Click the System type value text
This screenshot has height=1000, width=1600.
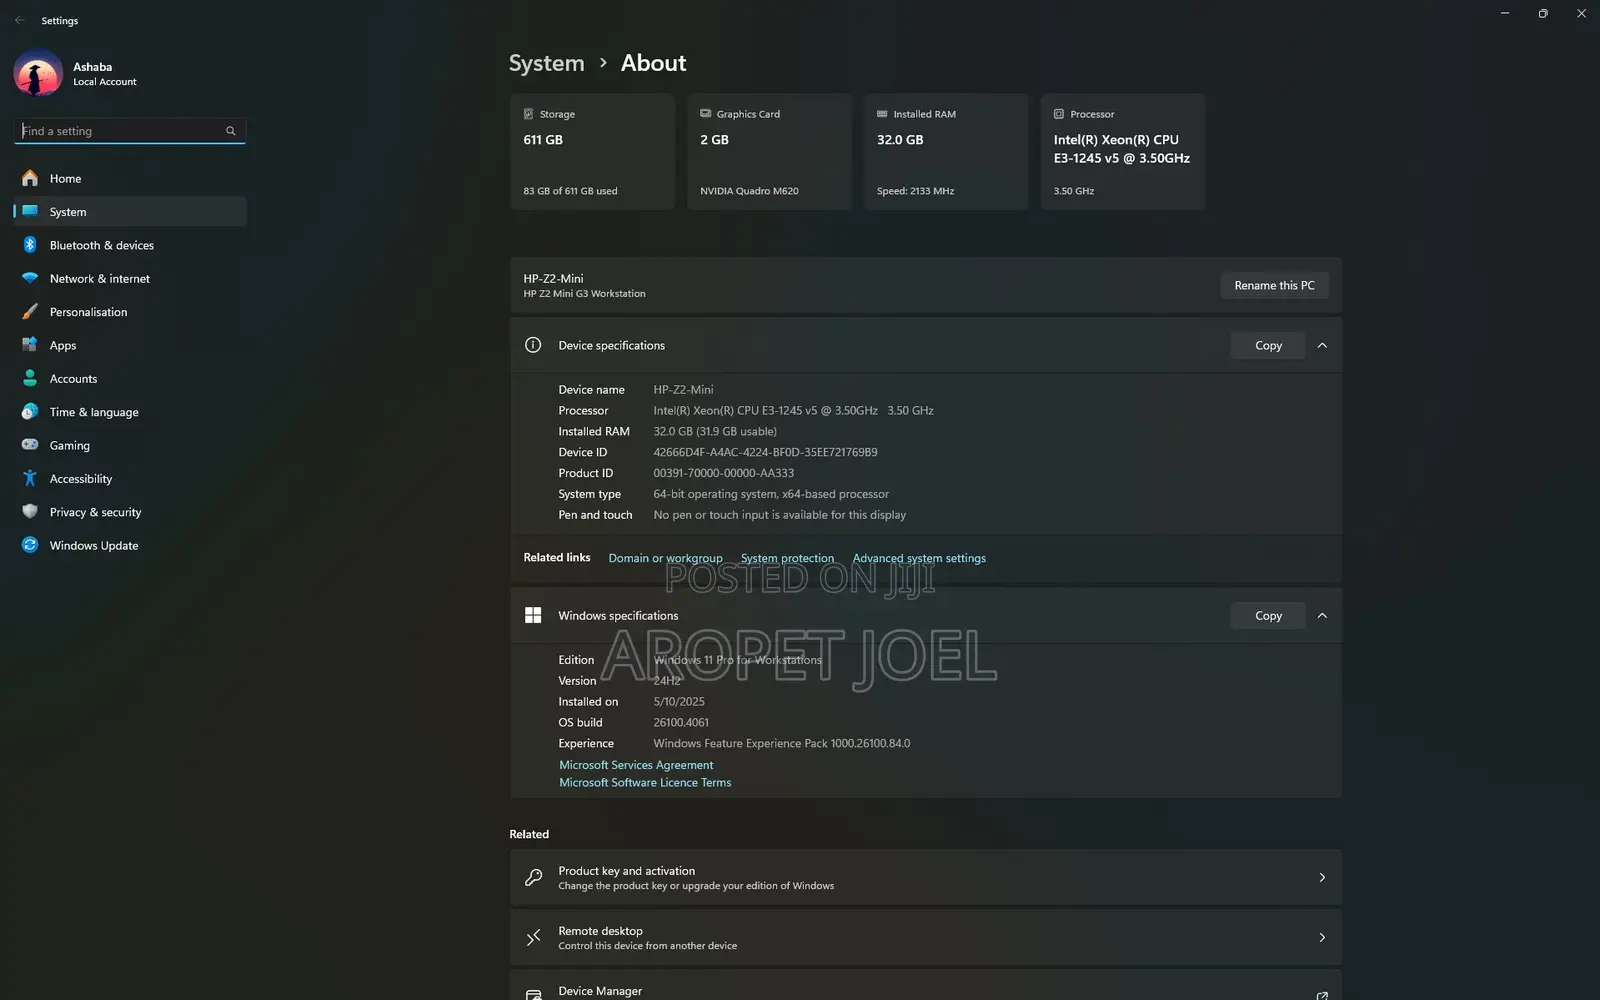click(x=771, y=495)
